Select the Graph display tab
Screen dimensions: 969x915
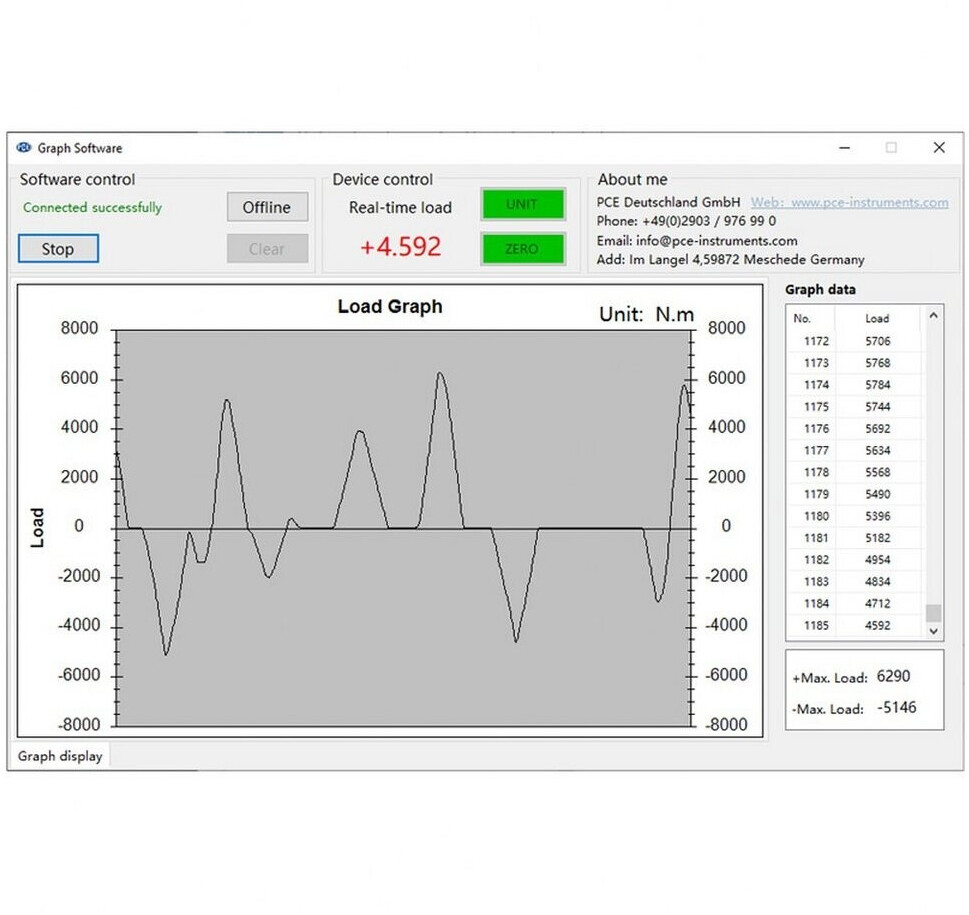pyautogui.click(x=60, y=756)
